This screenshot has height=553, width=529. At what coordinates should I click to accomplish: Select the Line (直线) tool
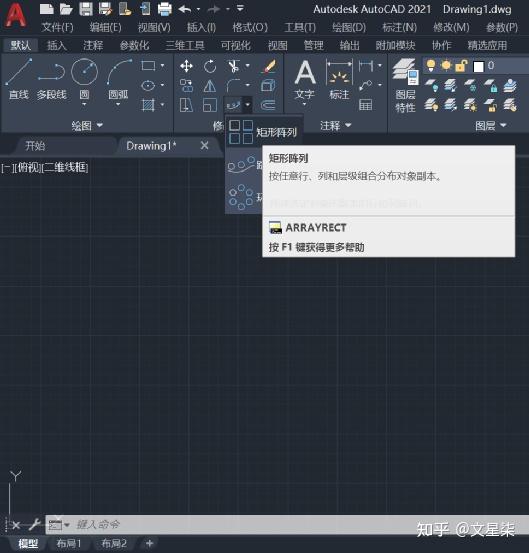pos(19,79)
